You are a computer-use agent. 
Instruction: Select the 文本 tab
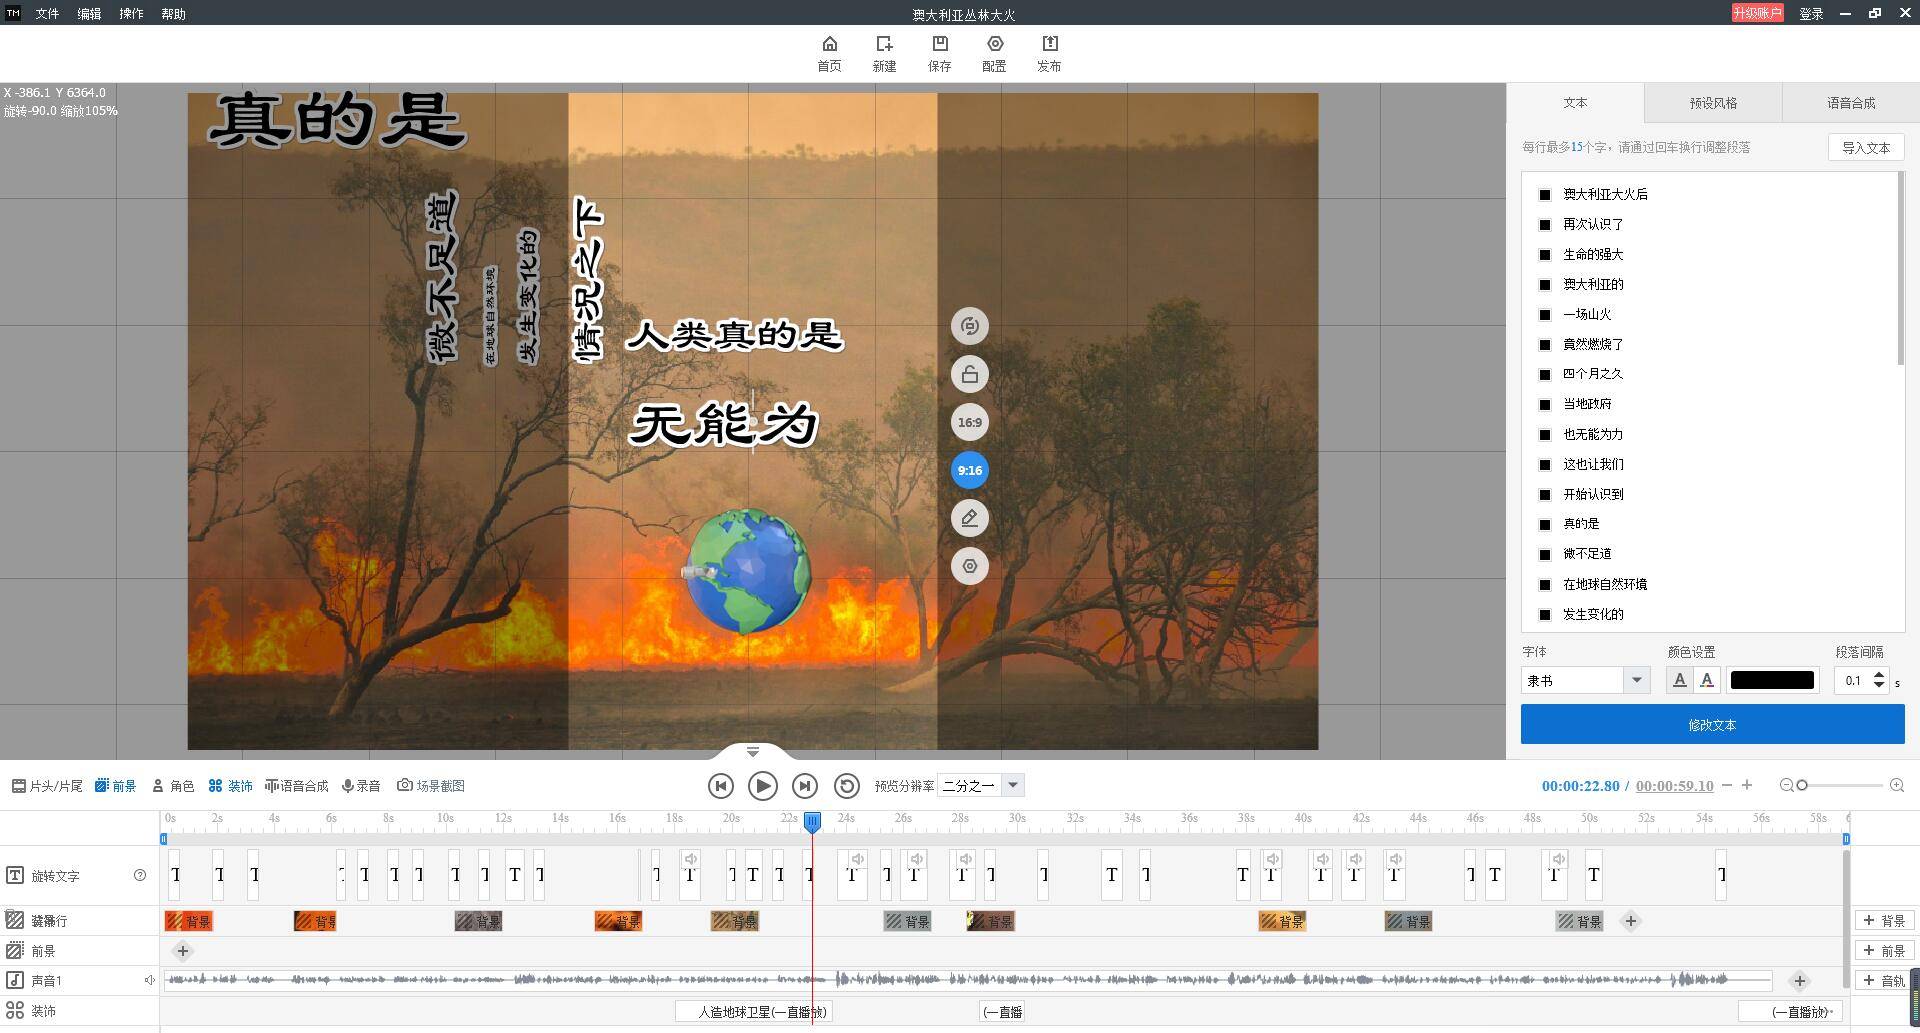(1575, 103)
